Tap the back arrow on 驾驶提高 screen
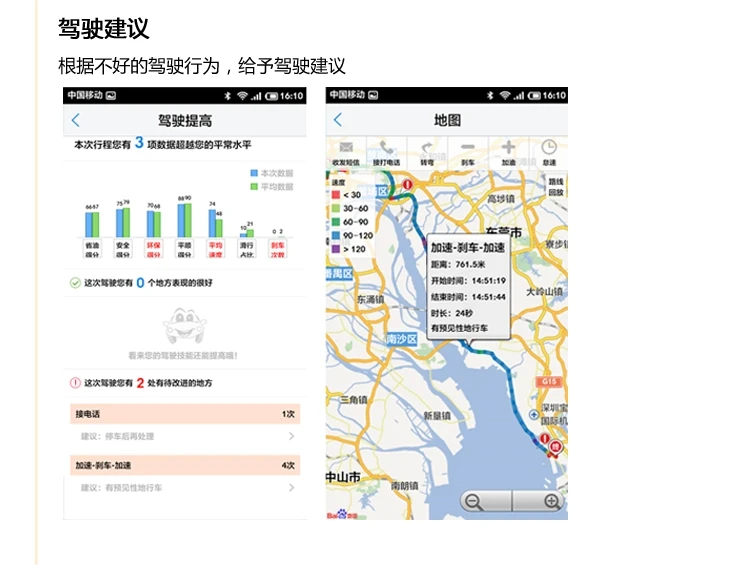This screenshot has width=750, height=565. (76, 120)
